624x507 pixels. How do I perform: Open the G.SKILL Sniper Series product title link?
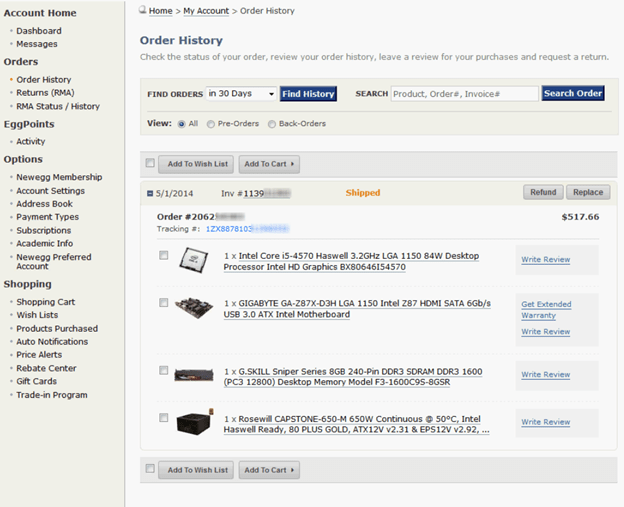tap(353, 377)
